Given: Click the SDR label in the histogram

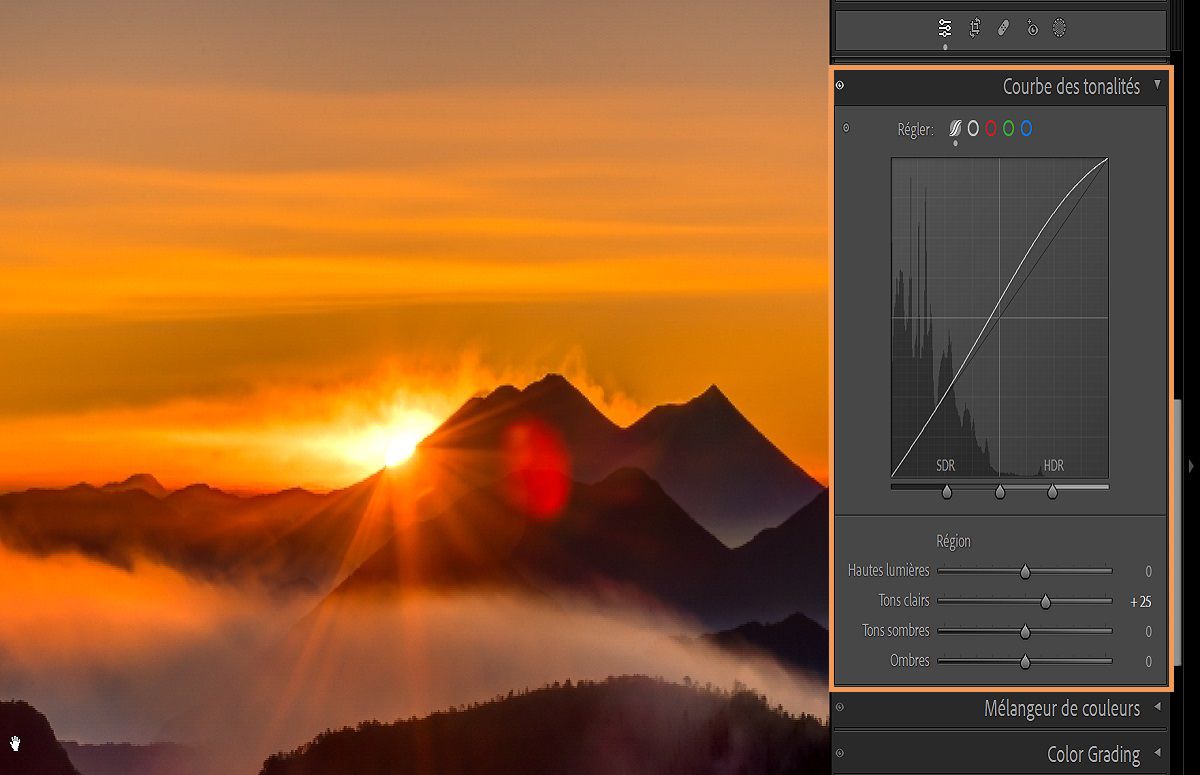Looking at the screenshot, I should (x=945, y=466).
